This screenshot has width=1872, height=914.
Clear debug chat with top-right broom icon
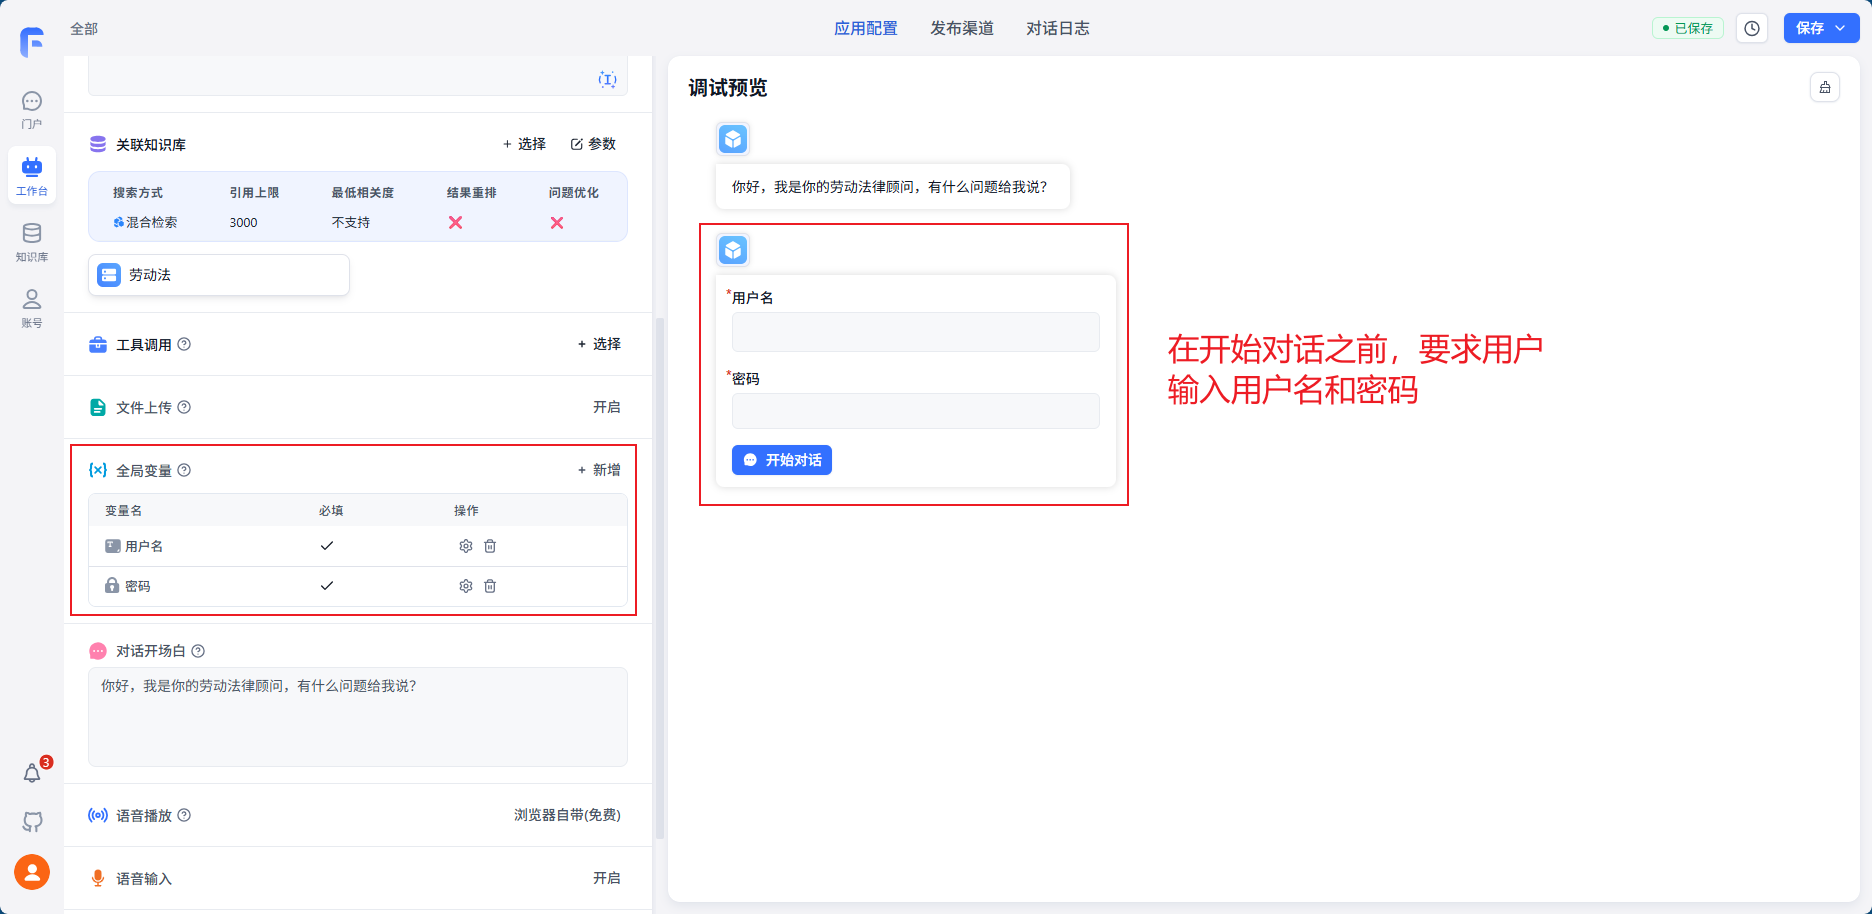pyautogui.click(x=1825, y=88)
